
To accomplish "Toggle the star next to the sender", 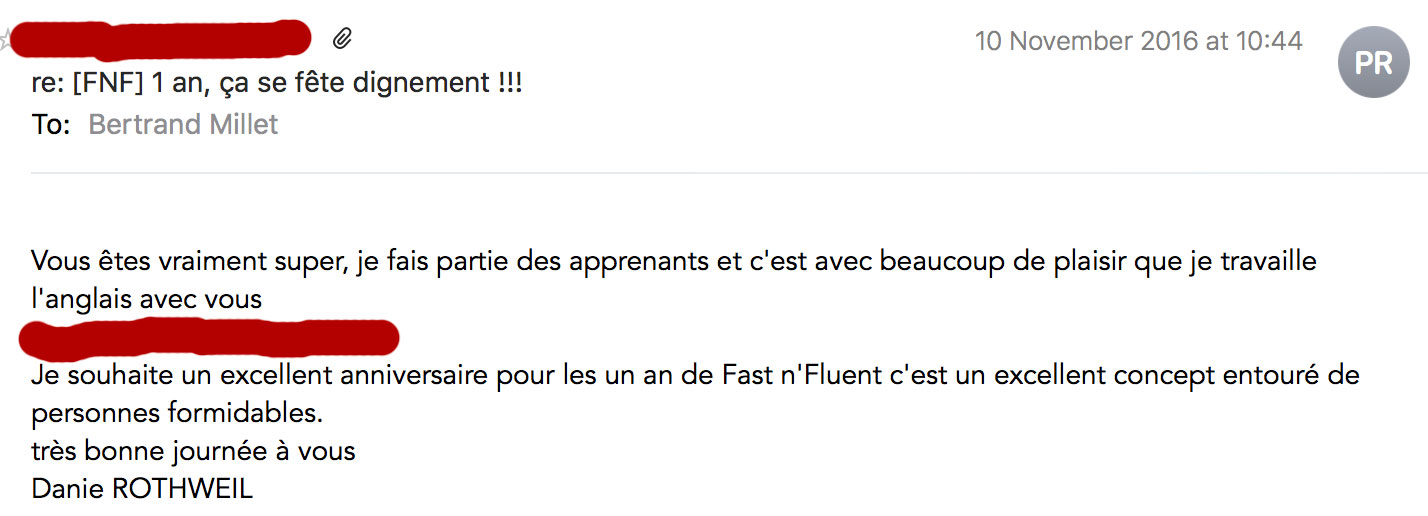I will coord(3,40).
